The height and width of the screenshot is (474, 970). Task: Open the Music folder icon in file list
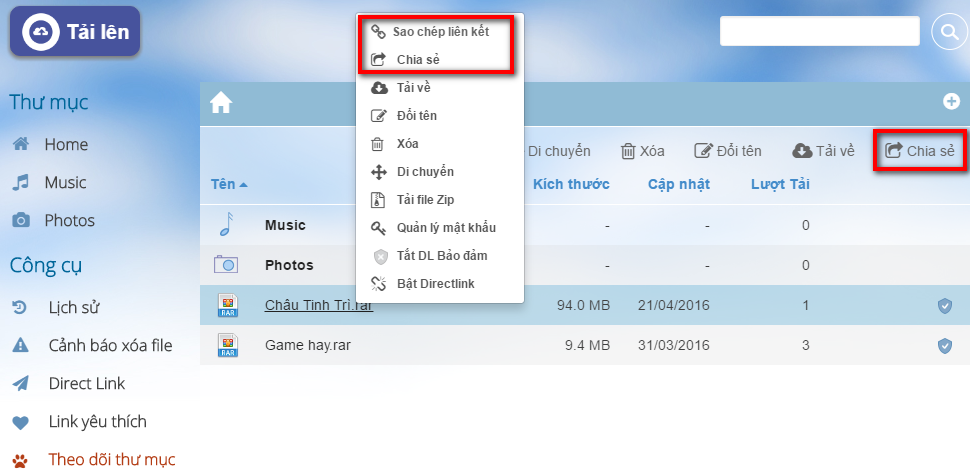pyautogui.click(x=226, y=226)
